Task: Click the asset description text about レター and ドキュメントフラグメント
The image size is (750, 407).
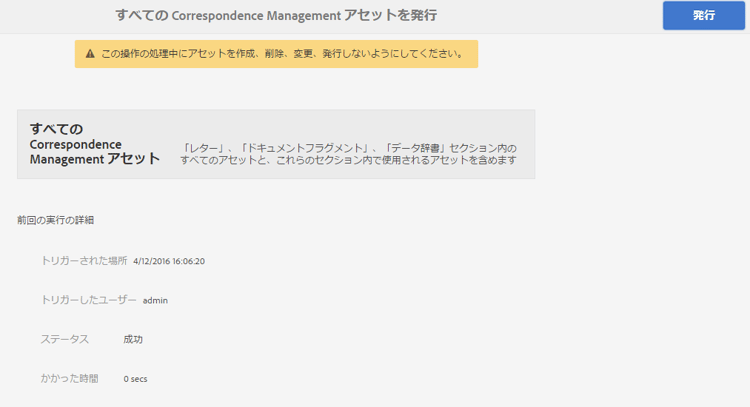Action: (x=349, y=154)
